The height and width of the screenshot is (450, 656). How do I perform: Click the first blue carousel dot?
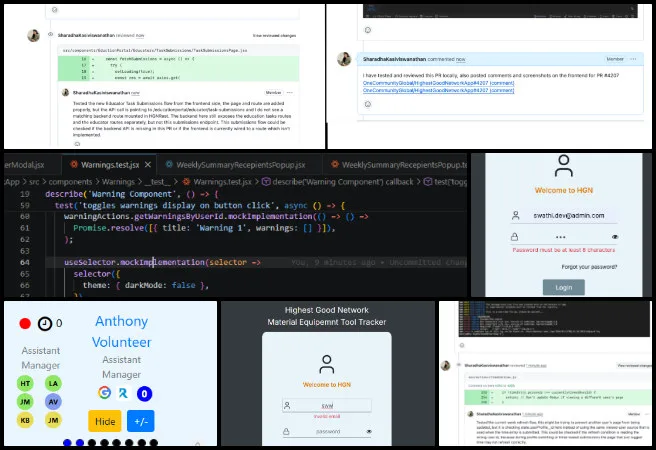pos(67,442)
